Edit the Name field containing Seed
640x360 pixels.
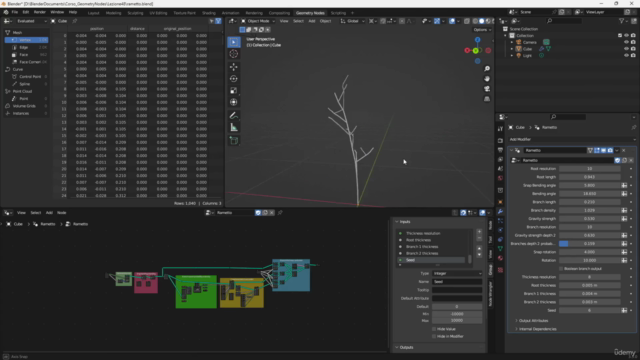pos(457,282)
